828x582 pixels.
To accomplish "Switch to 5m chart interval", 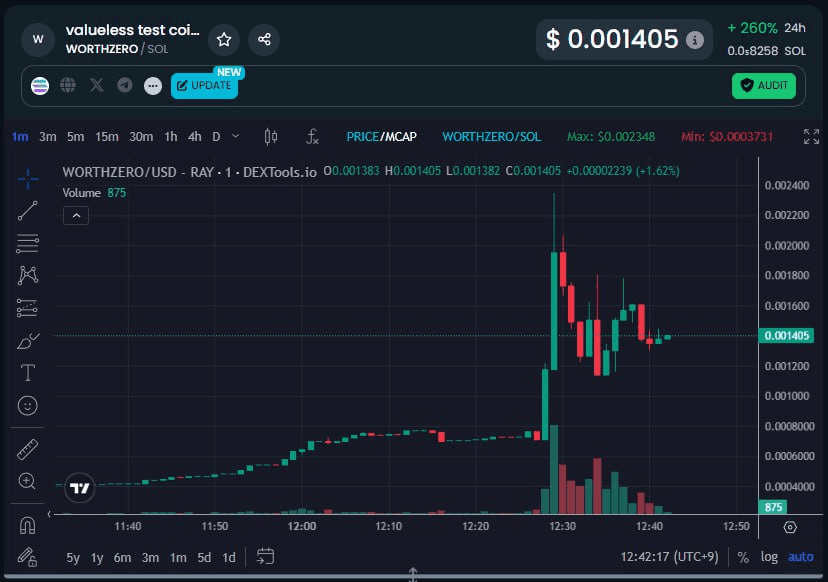I will (x=76, y=137).
